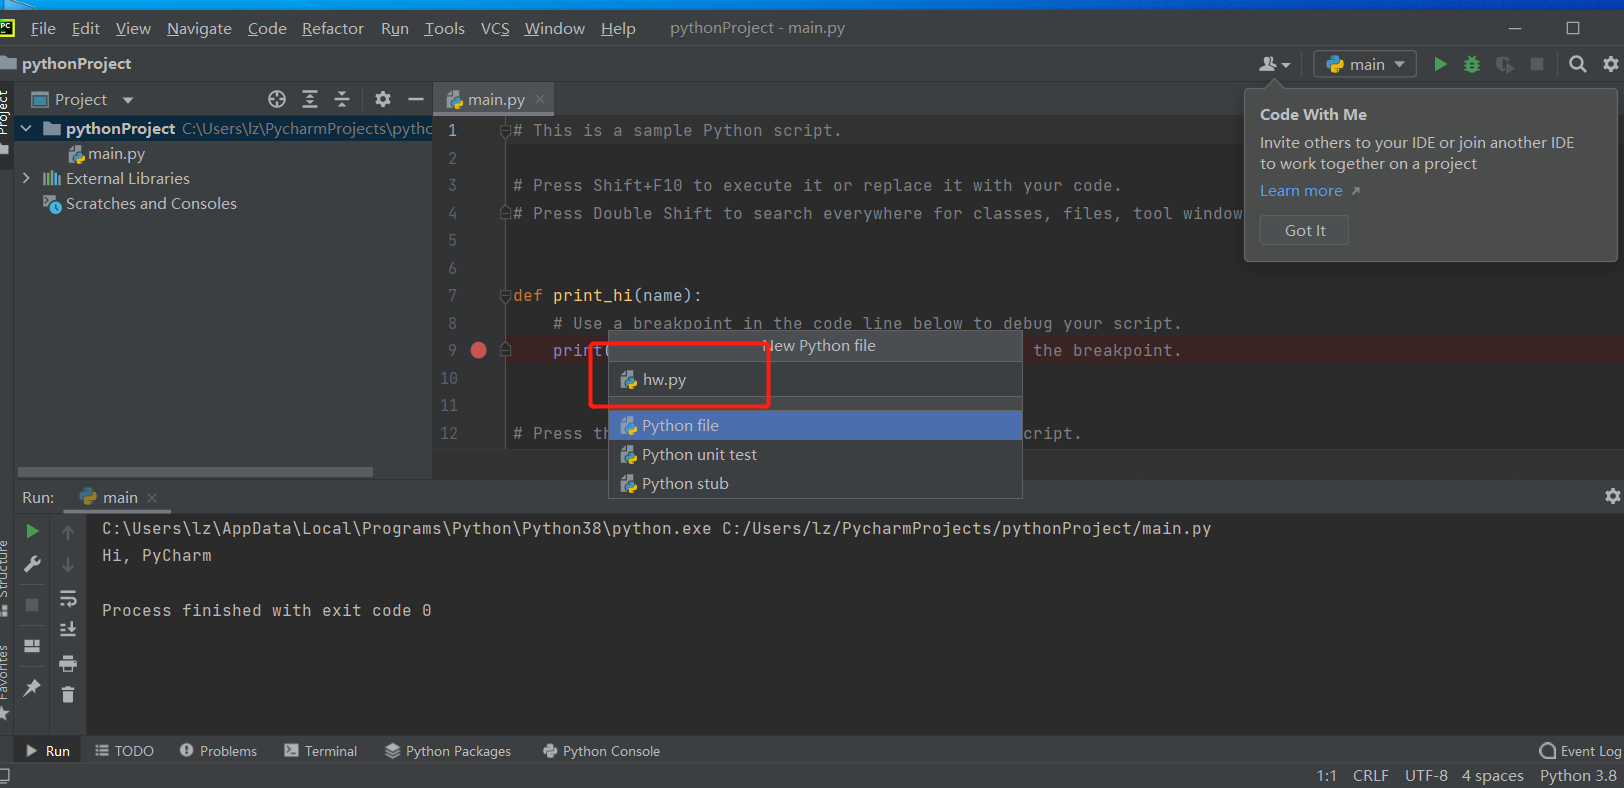
Task: Run main with the green play icon
Action: click(x=1440, y=64)
